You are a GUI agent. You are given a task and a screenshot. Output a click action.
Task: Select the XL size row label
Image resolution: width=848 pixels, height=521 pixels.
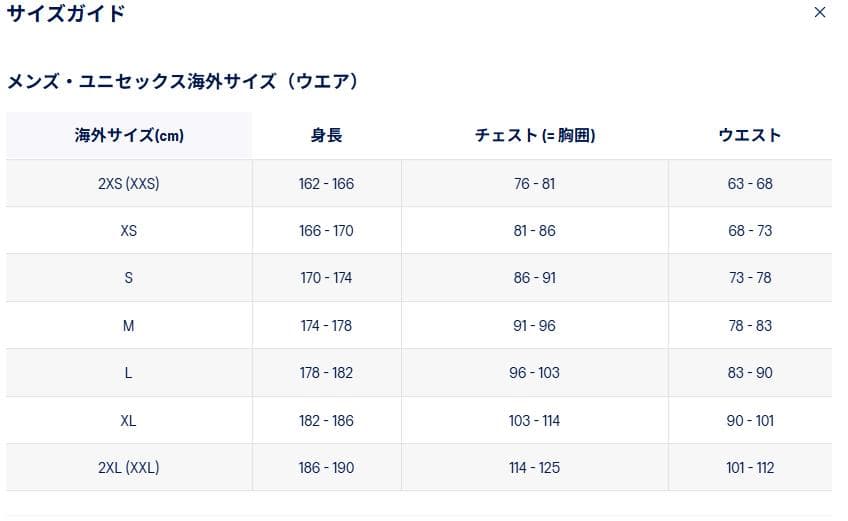tap(129, 421)
